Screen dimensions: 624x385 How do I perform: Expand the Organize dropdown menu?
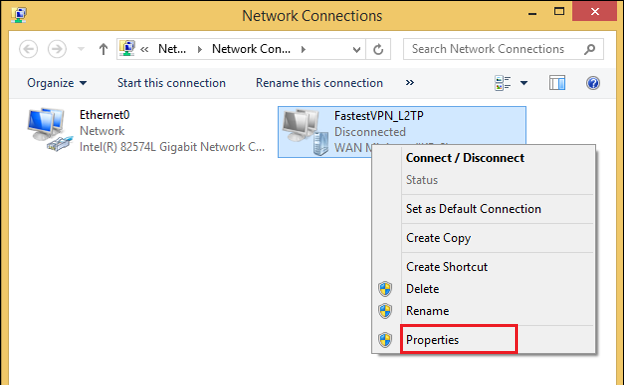pos(57,83)
